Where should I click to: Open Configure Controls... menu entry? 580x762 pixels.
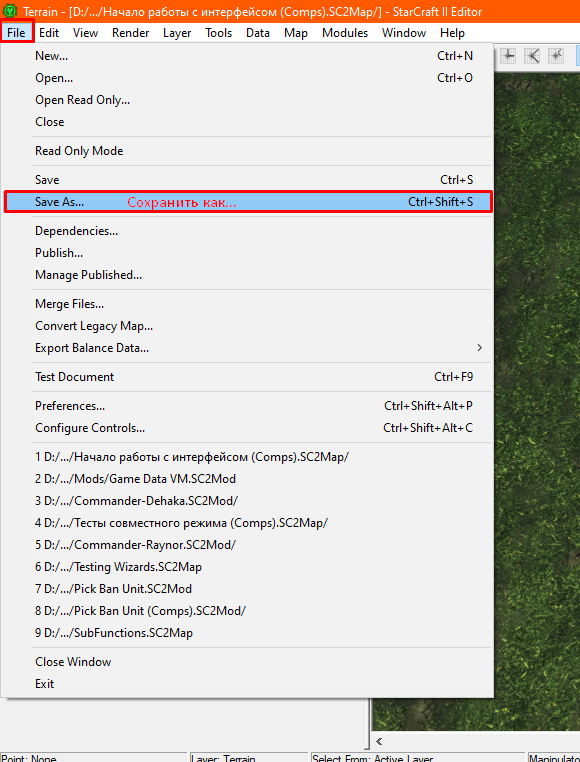coord(248,428)
